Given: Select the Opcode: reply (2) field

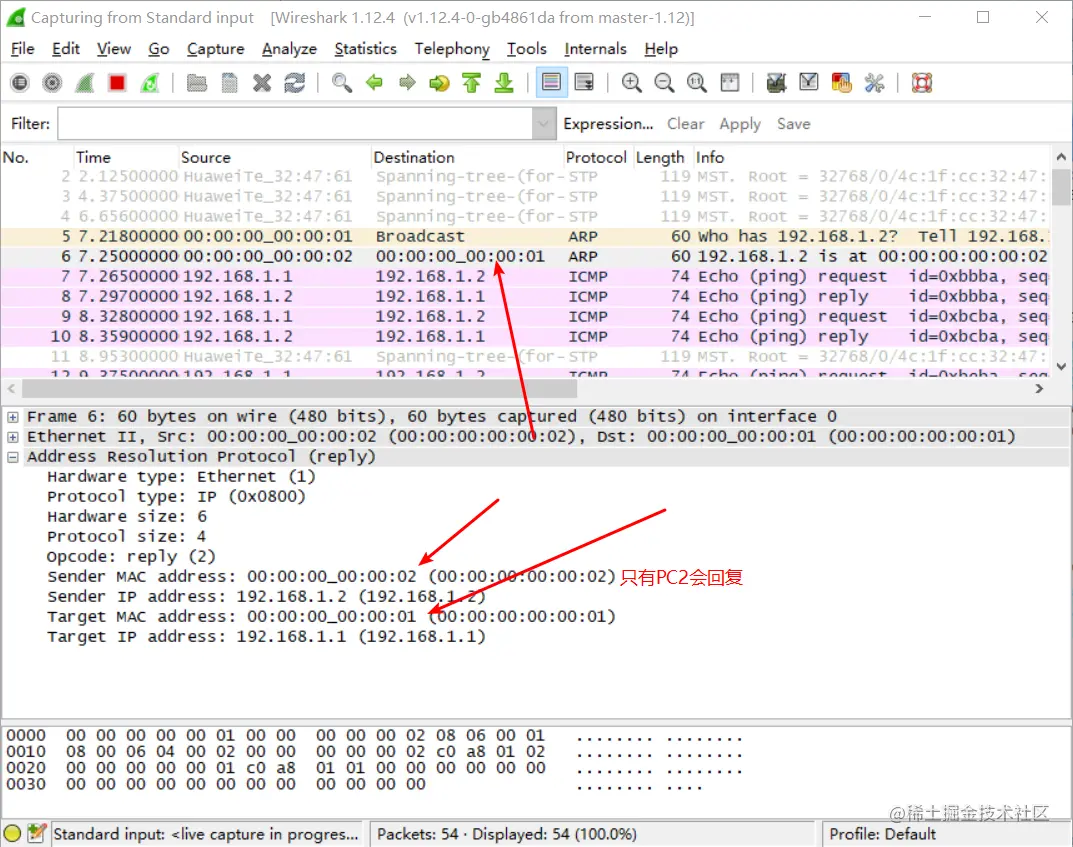Looking at the screenshot, I should 131,556.
